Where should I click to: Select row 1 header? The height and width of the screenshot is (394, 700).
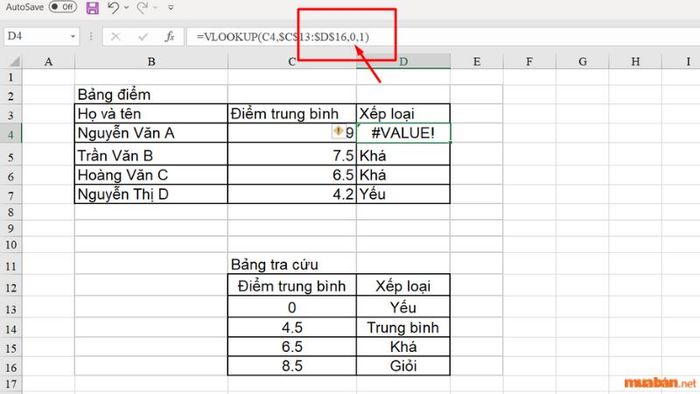pyautogui.click(x=11, y=77)
